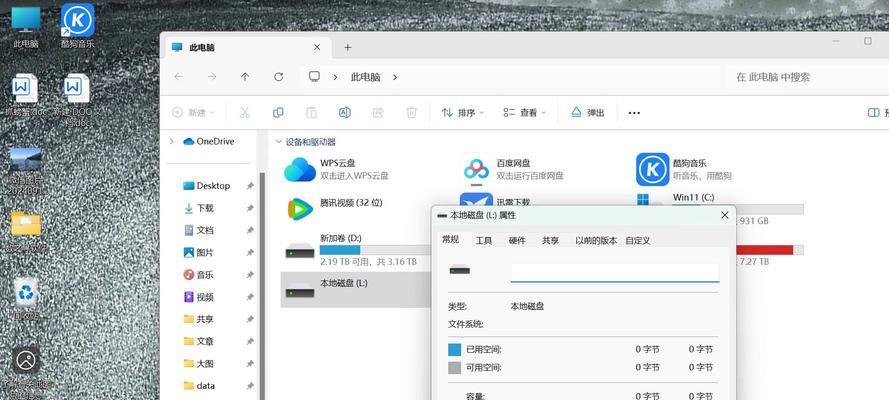Viewport: 889px width, 400px height.
Task: Open the 新建 dropdown menu
Action: click(193, 113)
